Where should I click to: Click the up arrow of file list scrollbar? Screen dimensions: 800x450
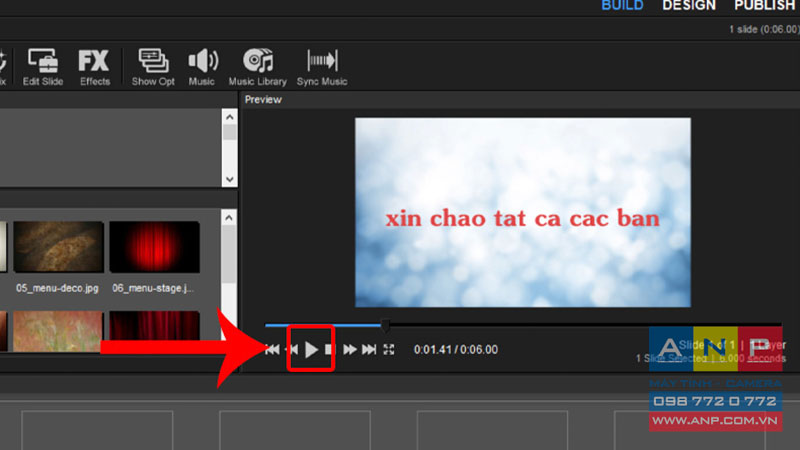click(230, 218)
